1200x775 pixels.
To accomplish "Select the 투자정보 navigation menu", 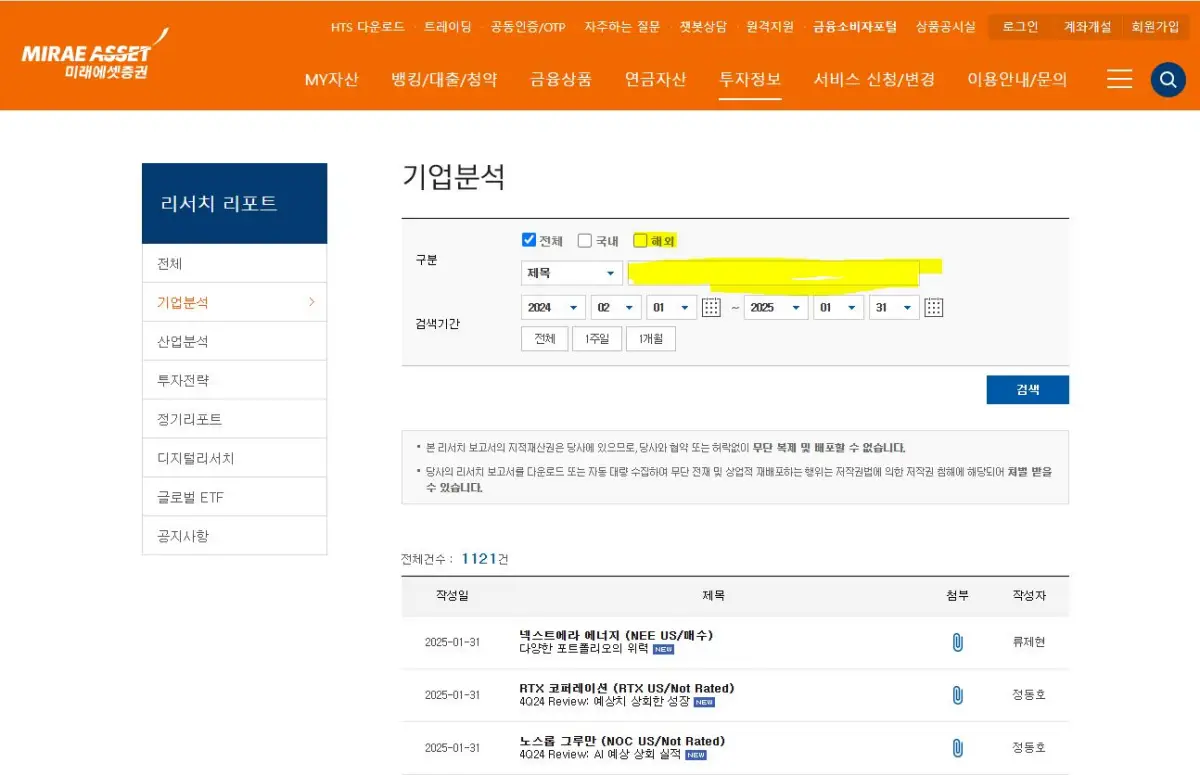I will click(750, 79).
